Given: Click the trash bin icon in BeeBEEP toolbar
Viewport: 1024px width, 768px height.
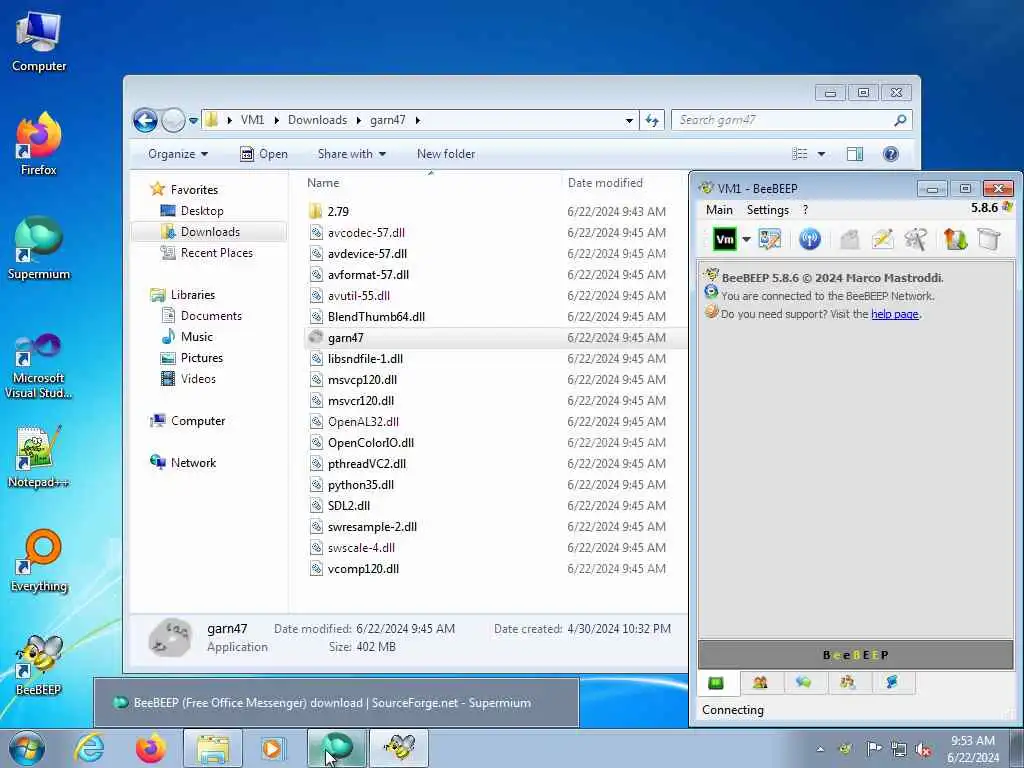Looking at the screenshot, I should pyautogui.click(x=989, y=240).
